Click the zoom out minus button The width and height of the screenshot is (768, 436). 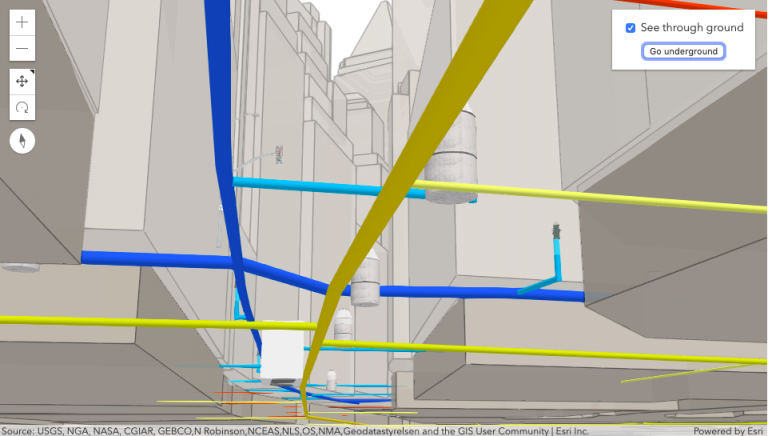[x=22, y=48]
